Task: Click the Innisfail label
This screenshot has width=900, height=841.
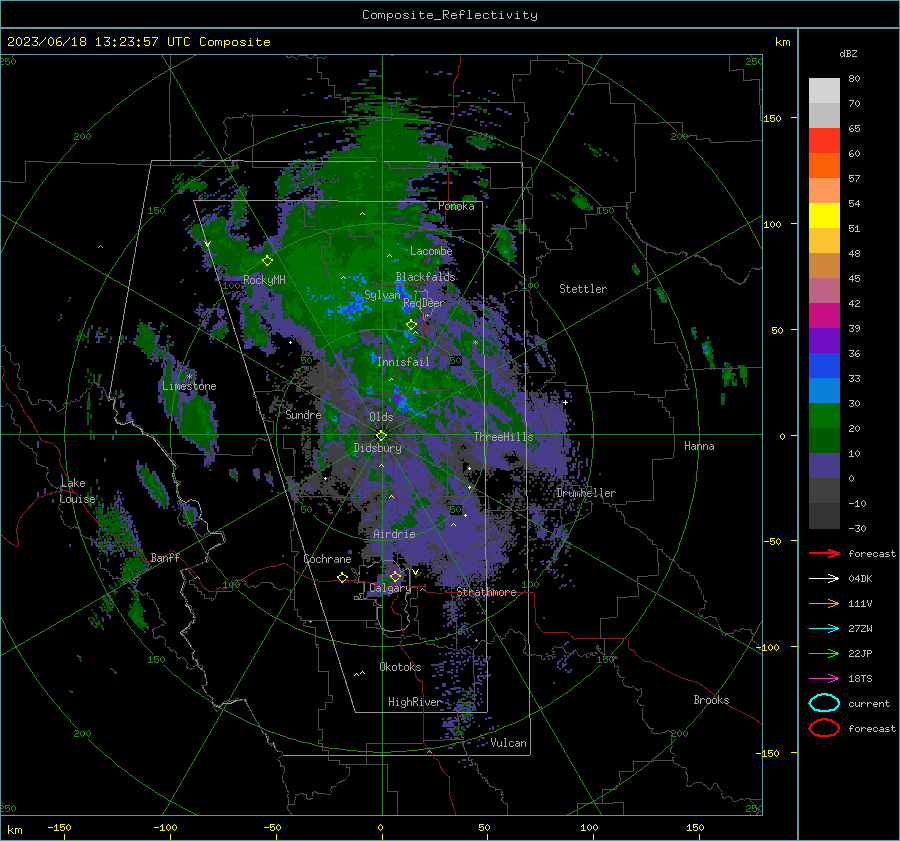Action: pyautogui.click(x=404, y=362)
